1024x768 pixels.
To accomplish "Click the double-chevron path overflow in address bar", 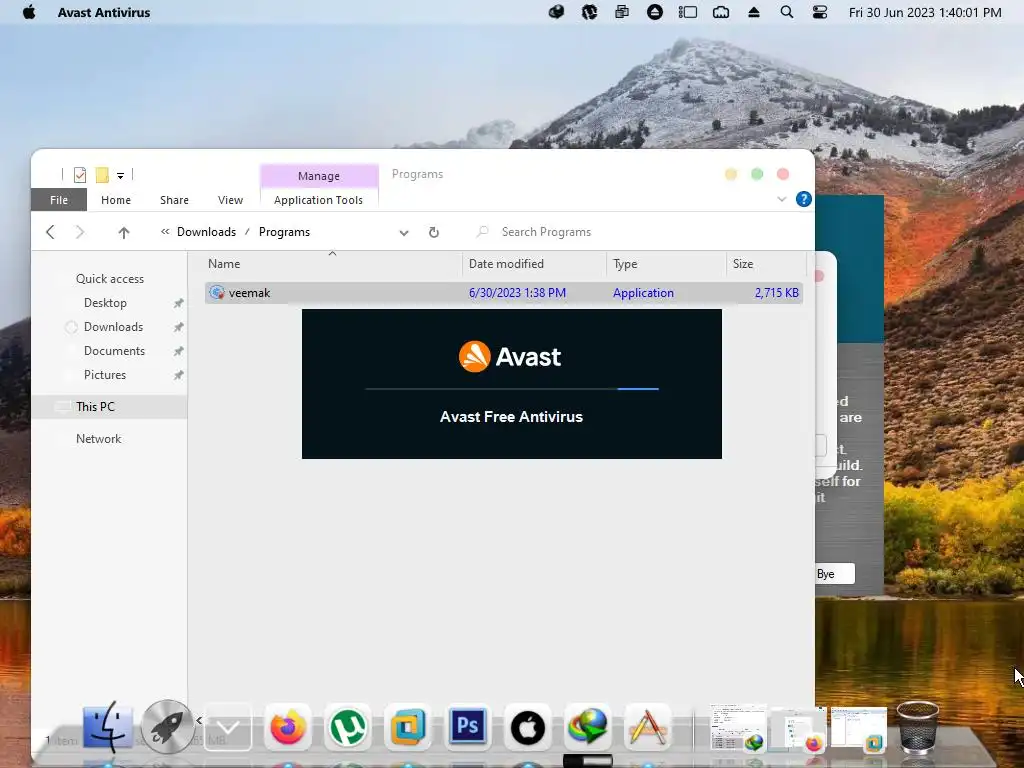I will point(165,231).
